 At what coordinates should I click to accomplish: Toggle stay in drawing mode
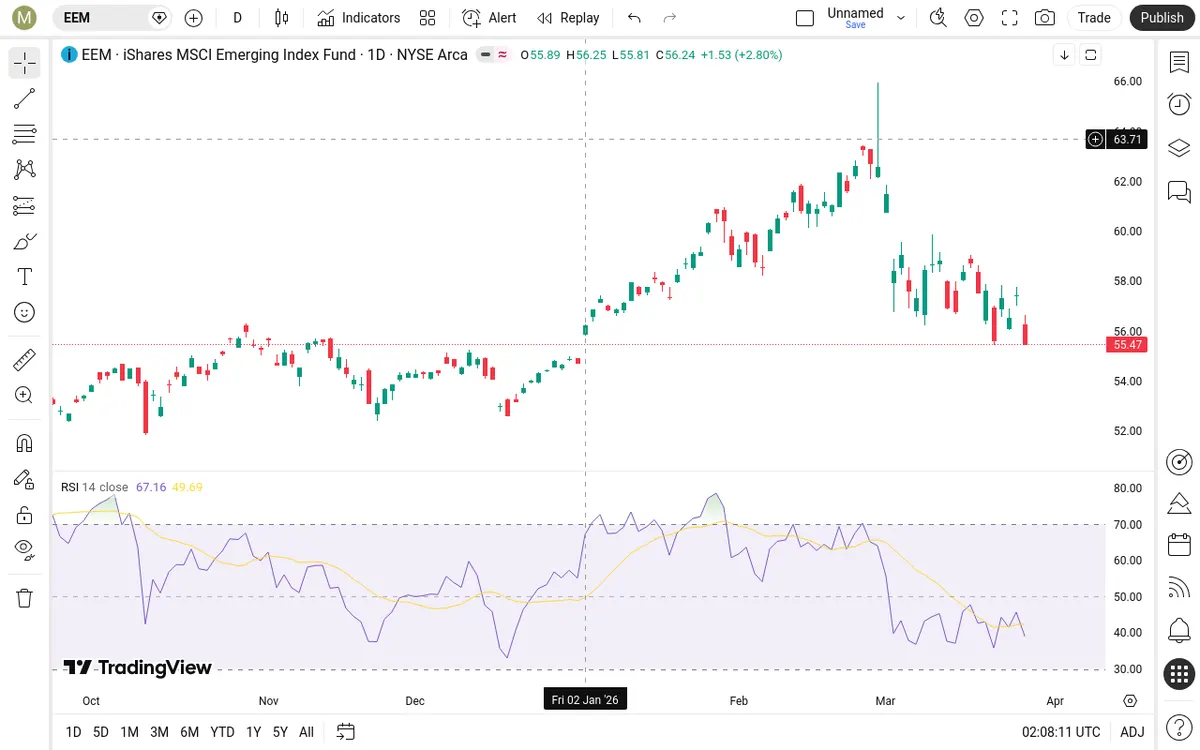click(x=25, y=479)
